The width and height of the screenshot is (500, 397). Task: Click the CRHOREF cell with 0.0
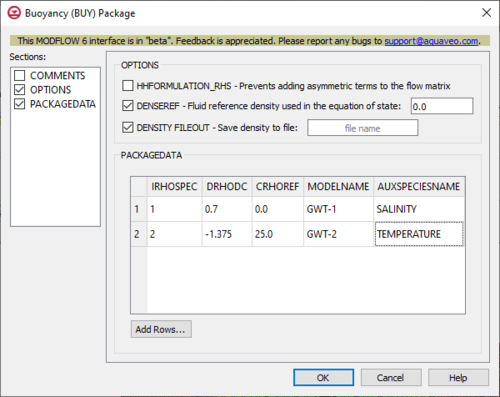[x=278, y=209]
